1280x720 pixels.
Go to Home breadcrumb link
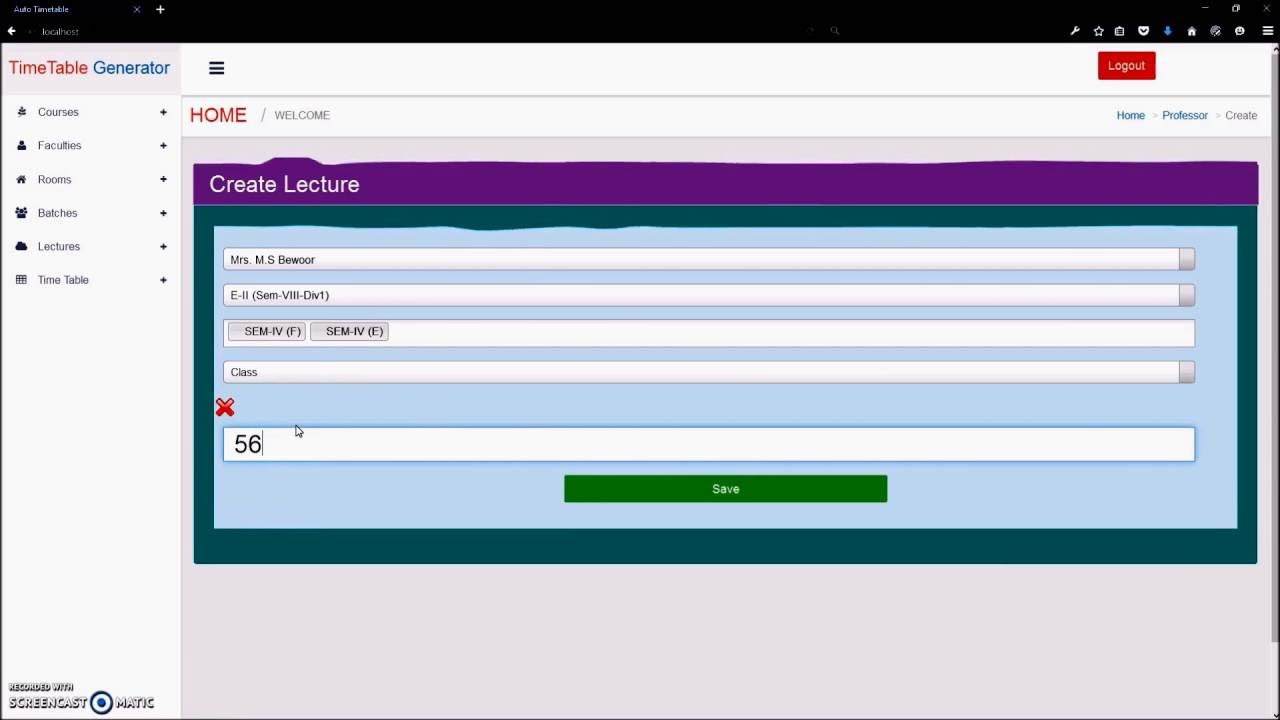(1130, 115)
